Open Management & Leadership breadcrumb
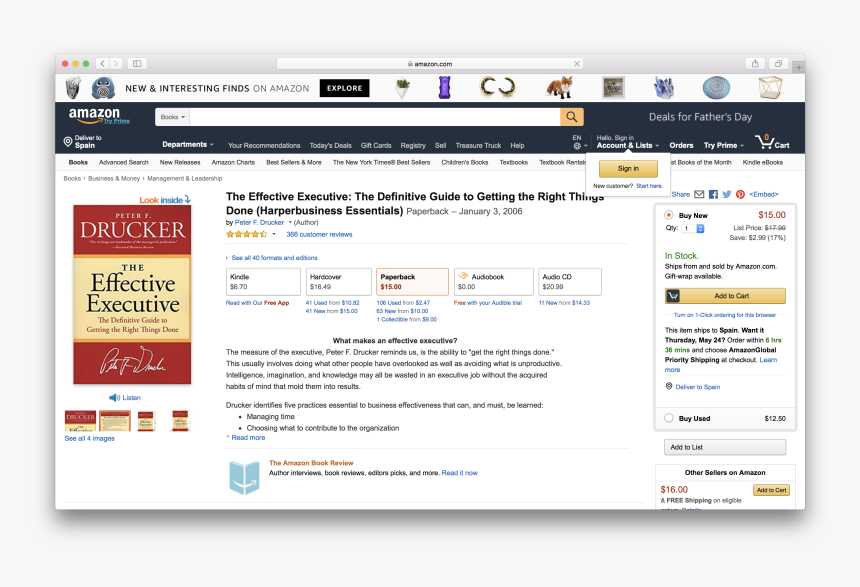This screenshot has height=587, width=860. click(x=185, y=178)
